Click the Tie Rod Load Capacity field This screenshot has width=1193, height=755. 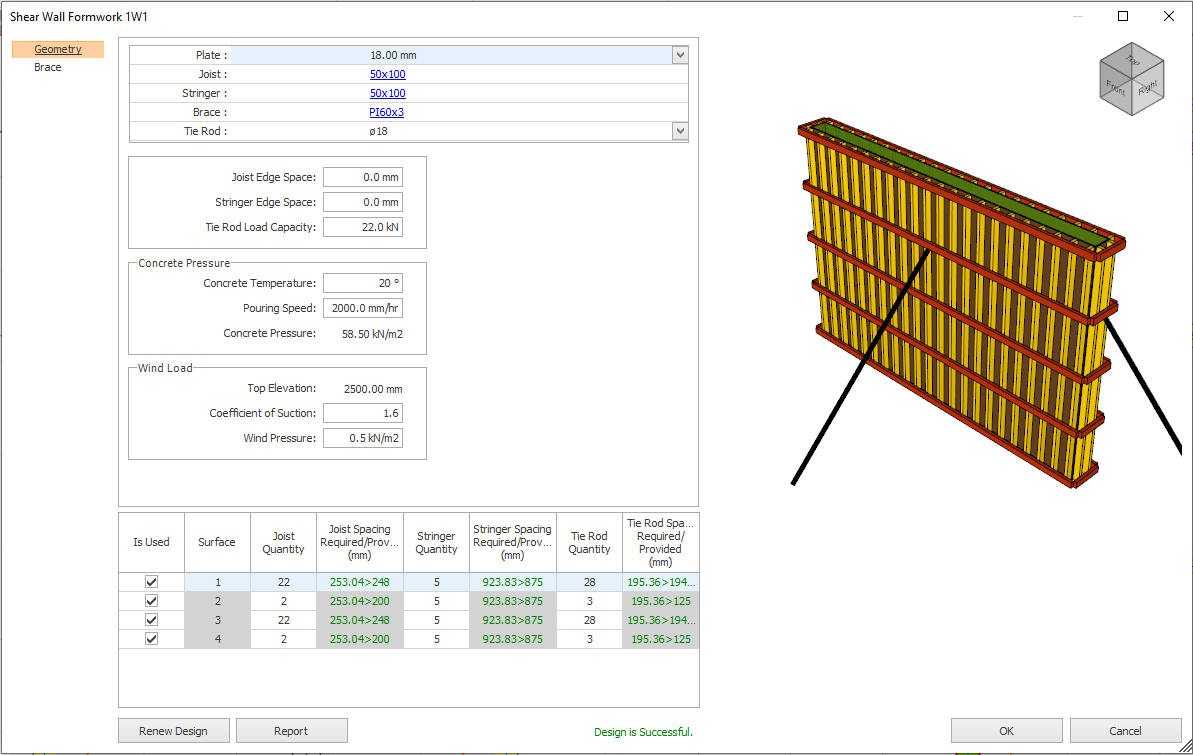363,227
